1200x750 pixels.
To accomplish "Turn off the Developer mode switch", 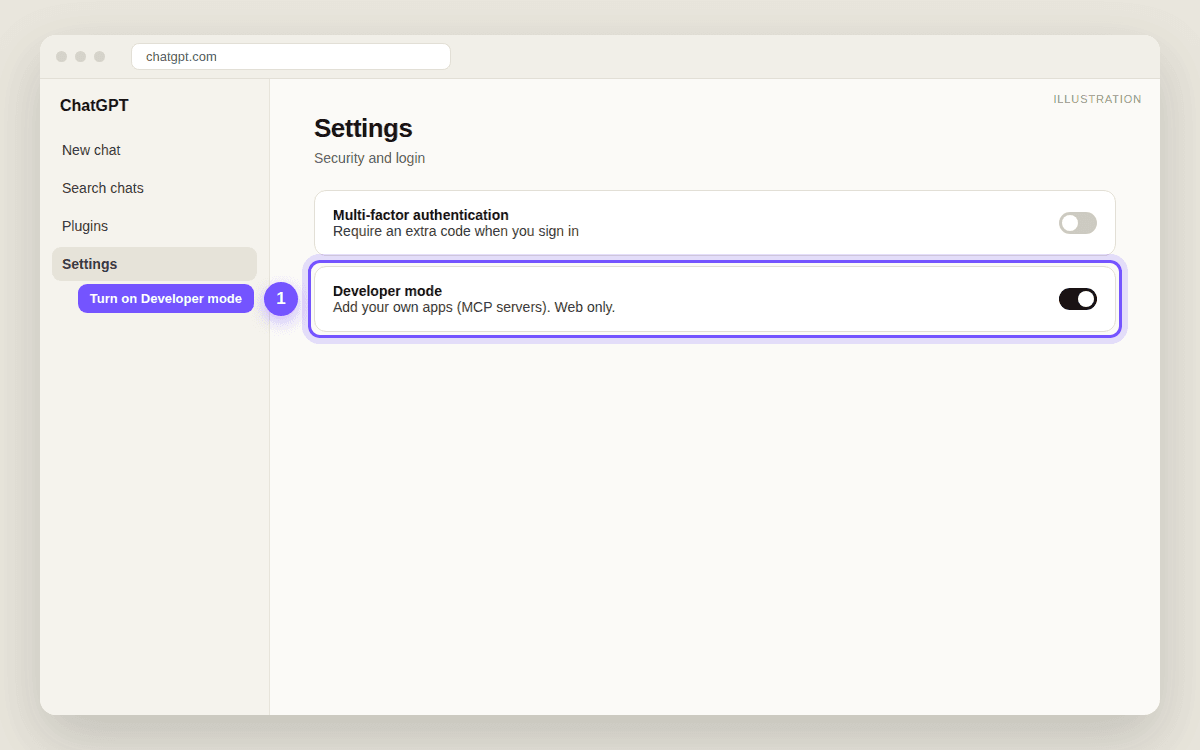I will (1078, 299).
